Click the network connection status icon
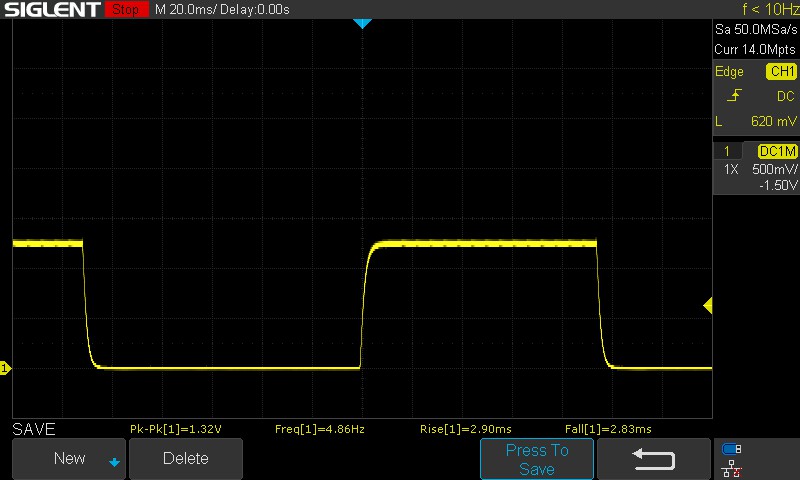This screenshot has height=480, width=800. (x=732, y=468)
